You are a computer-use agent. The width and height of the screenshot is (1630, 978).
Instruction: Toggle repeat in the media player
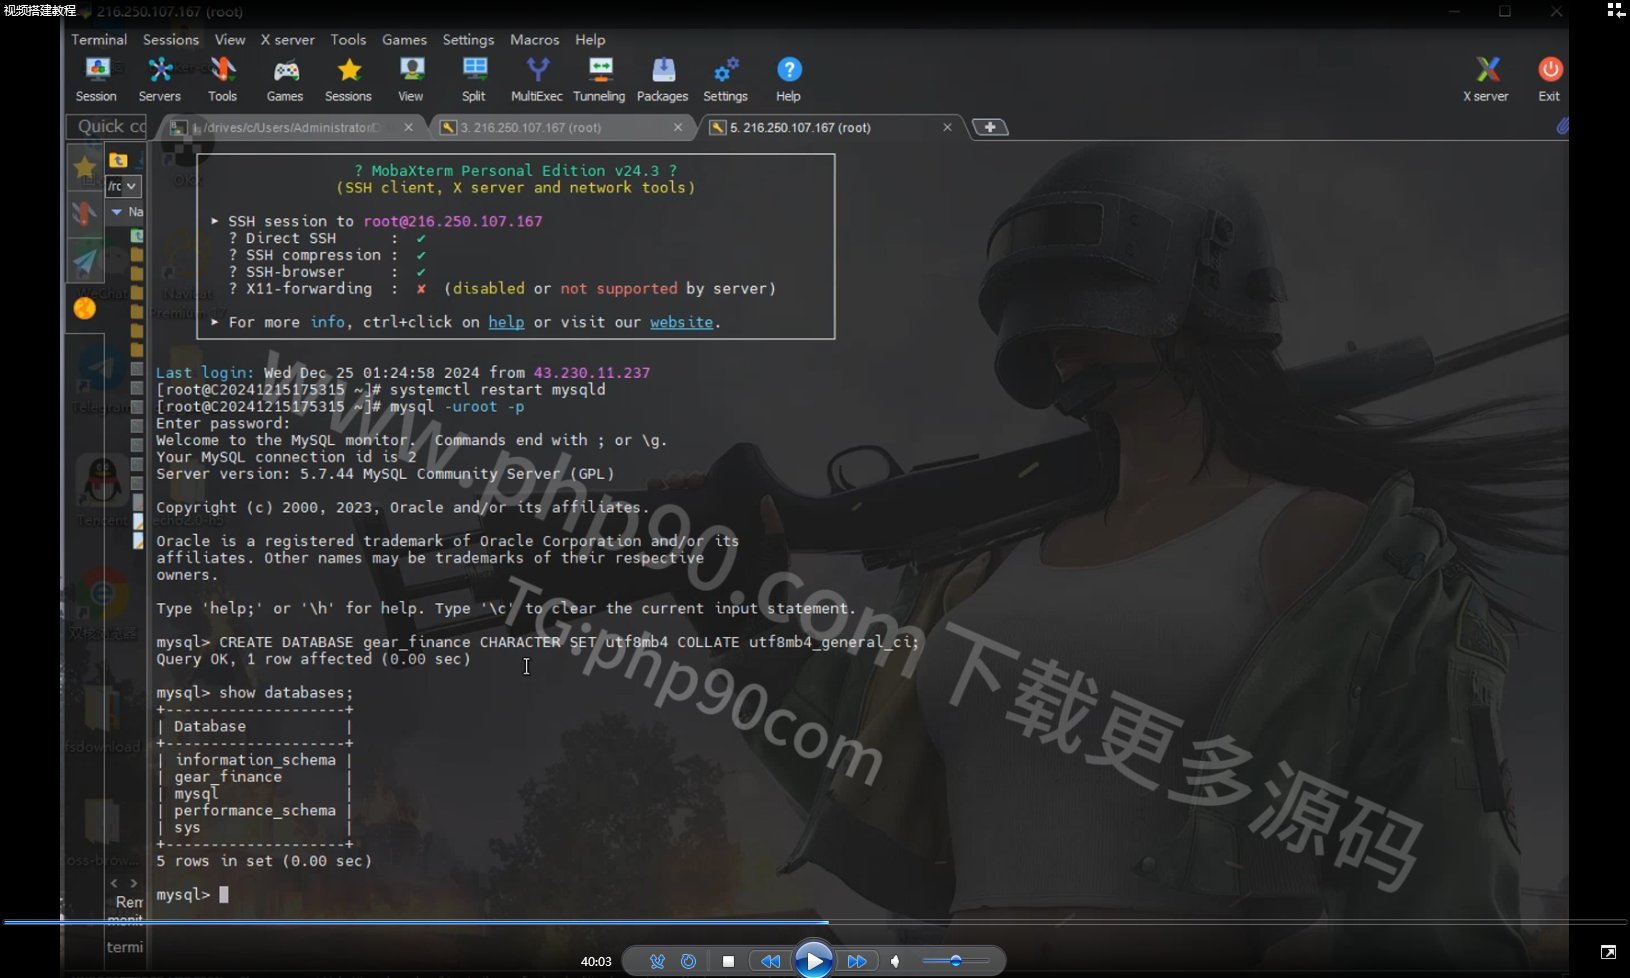(x=688, y=961)
